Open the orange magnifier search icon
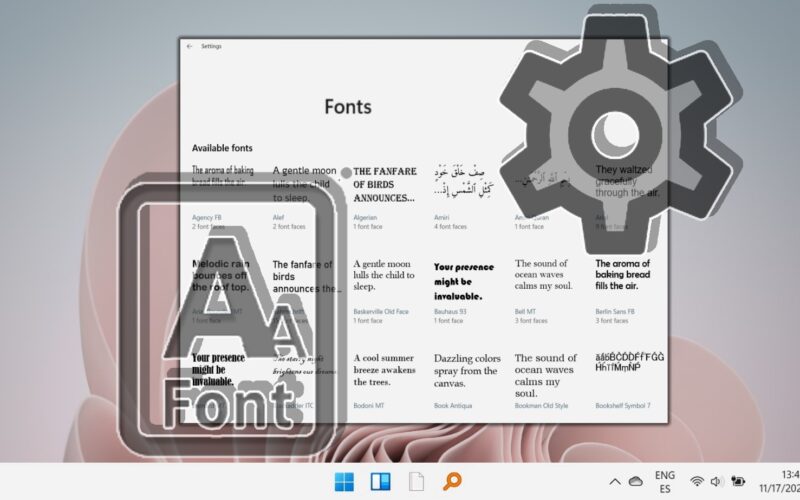The height and width of the screenshot is (500, 800). (x=452, y=481)
